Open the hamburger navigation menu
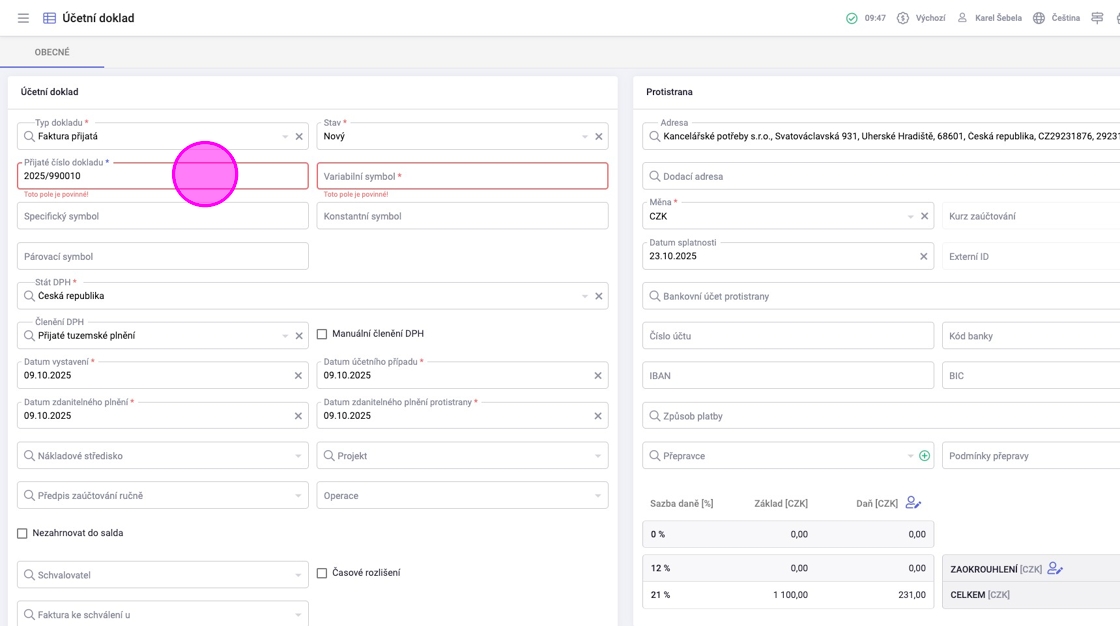 [x=23, y=18]
